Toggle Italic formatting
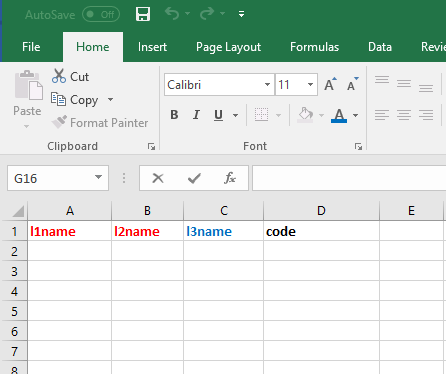This screenshot has height=374, width=446. coord(196,115)
